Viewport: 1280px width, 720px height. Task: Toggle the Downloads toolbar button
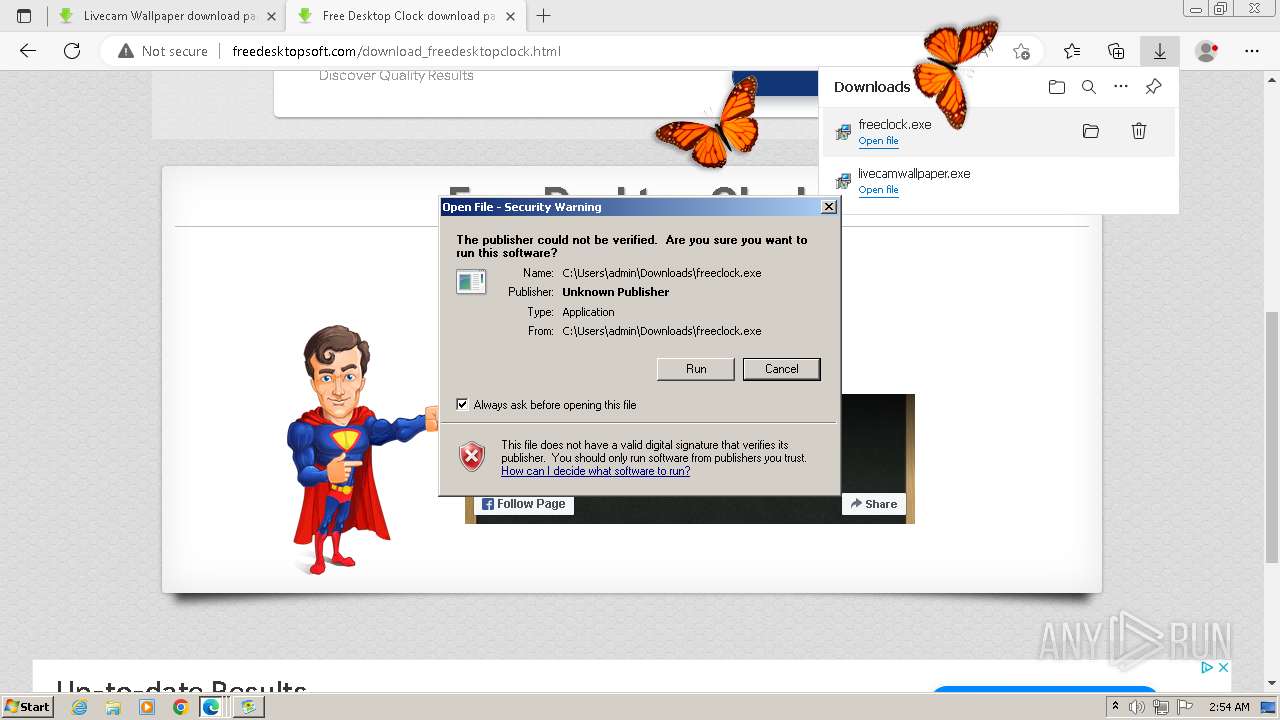point(1160,51)
